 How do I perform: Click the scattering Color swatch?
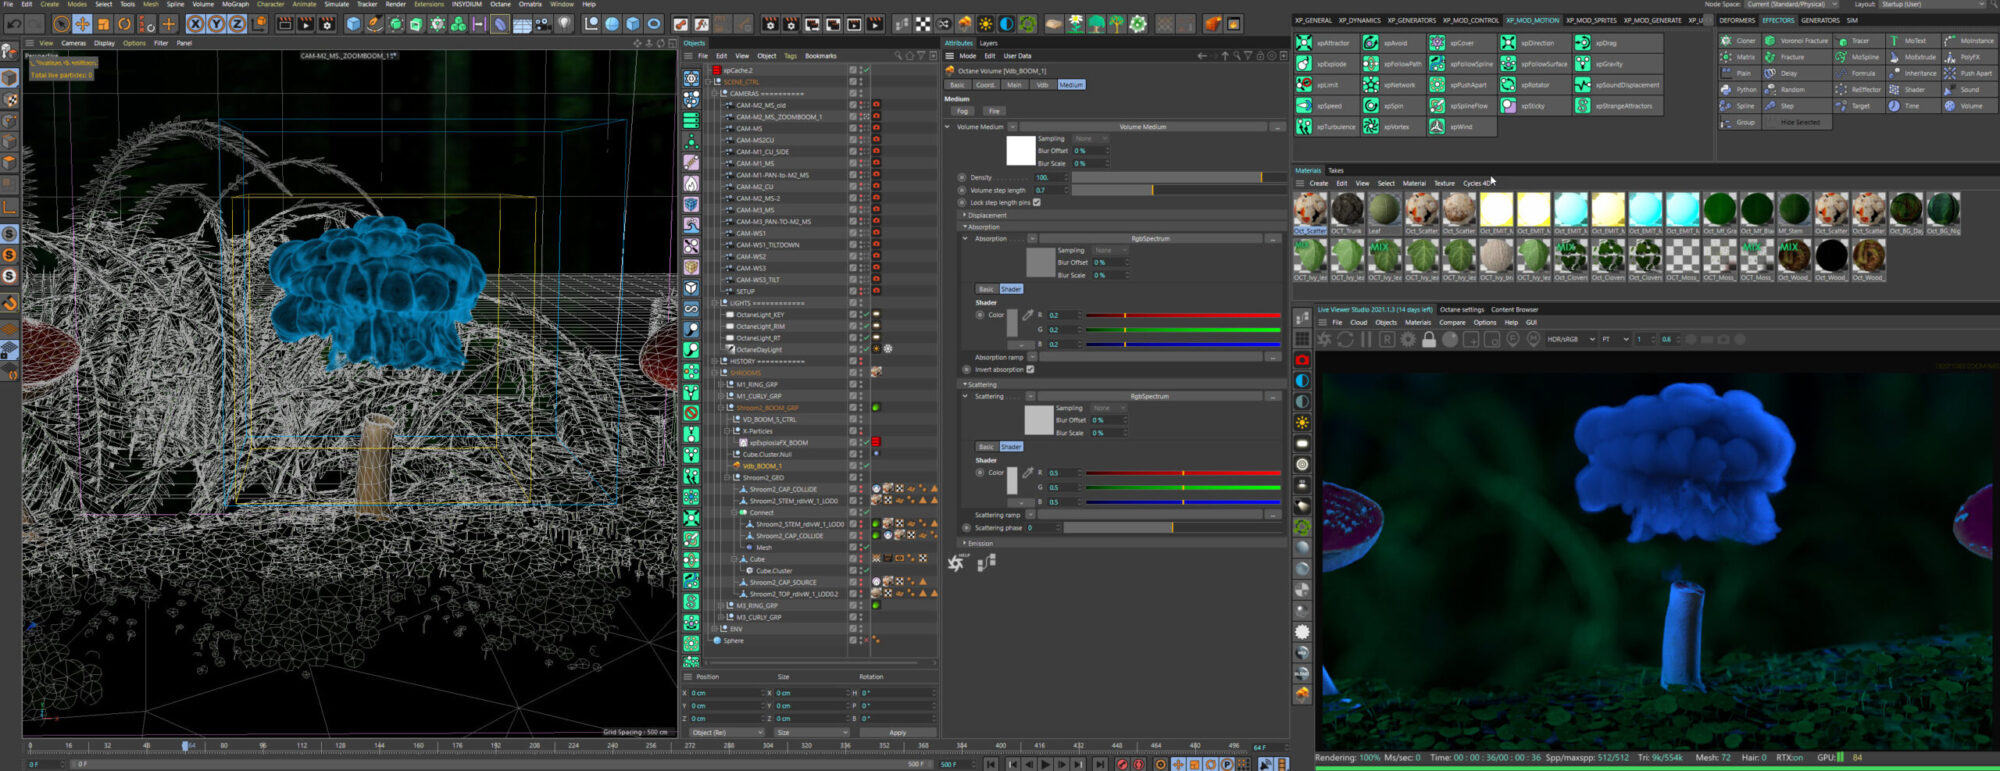pyautogui.click(x=1012, y=480)
